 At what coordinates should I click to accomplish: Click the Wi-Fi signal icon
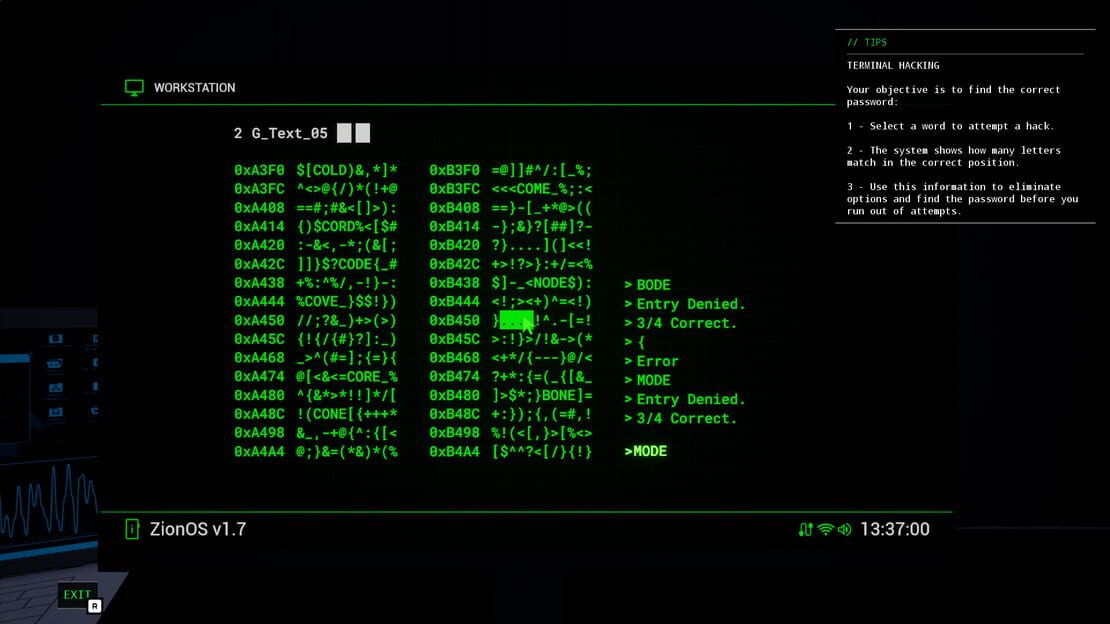tap(825, 530)
